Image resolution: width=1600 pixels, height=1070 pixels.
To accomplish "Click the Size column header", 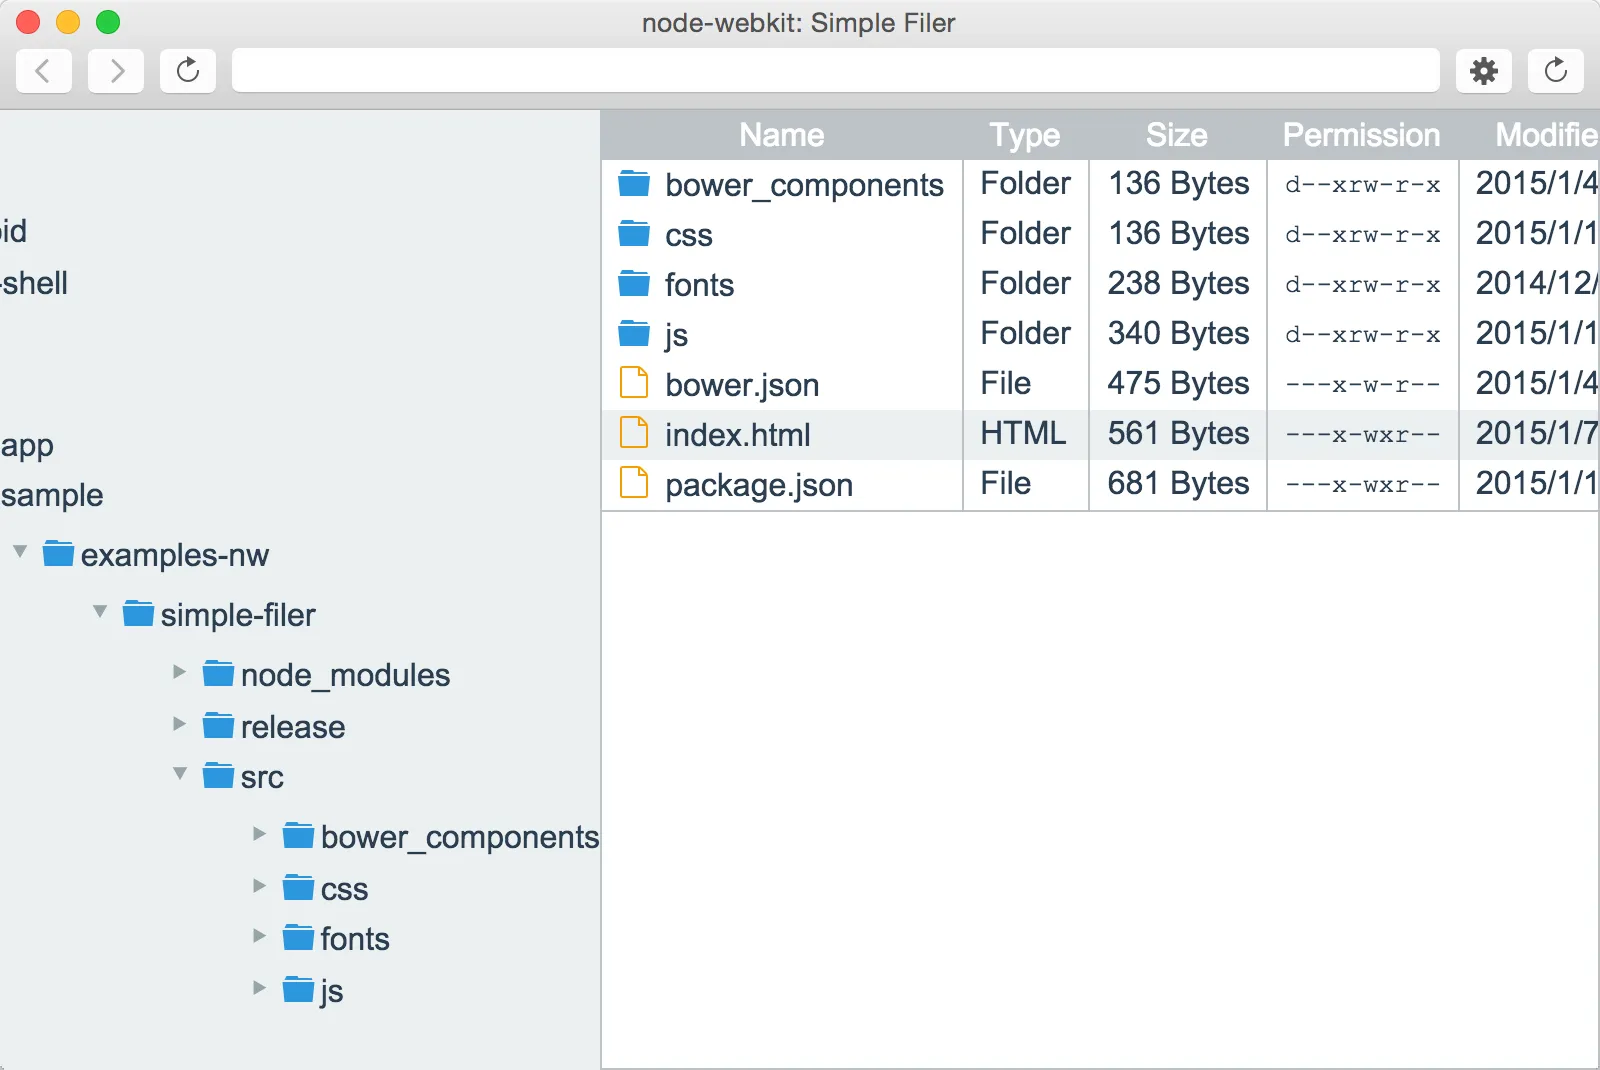I will (x=1176, y=135).
